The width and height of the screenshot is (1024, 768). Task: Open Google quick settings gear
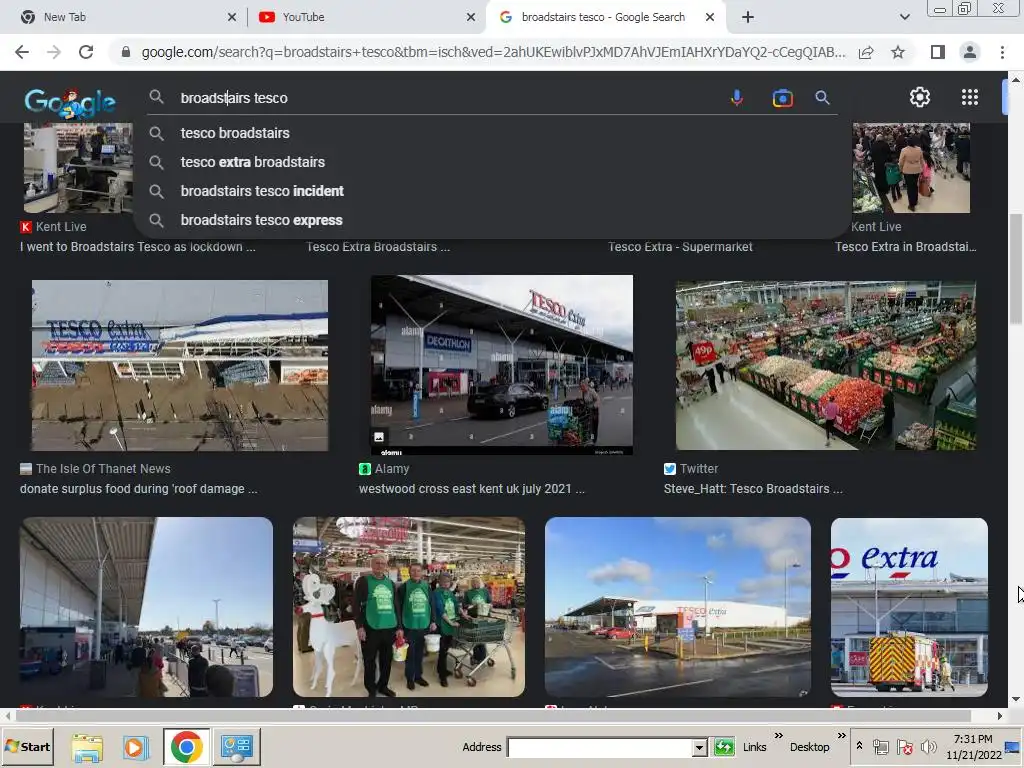(920, 97)
